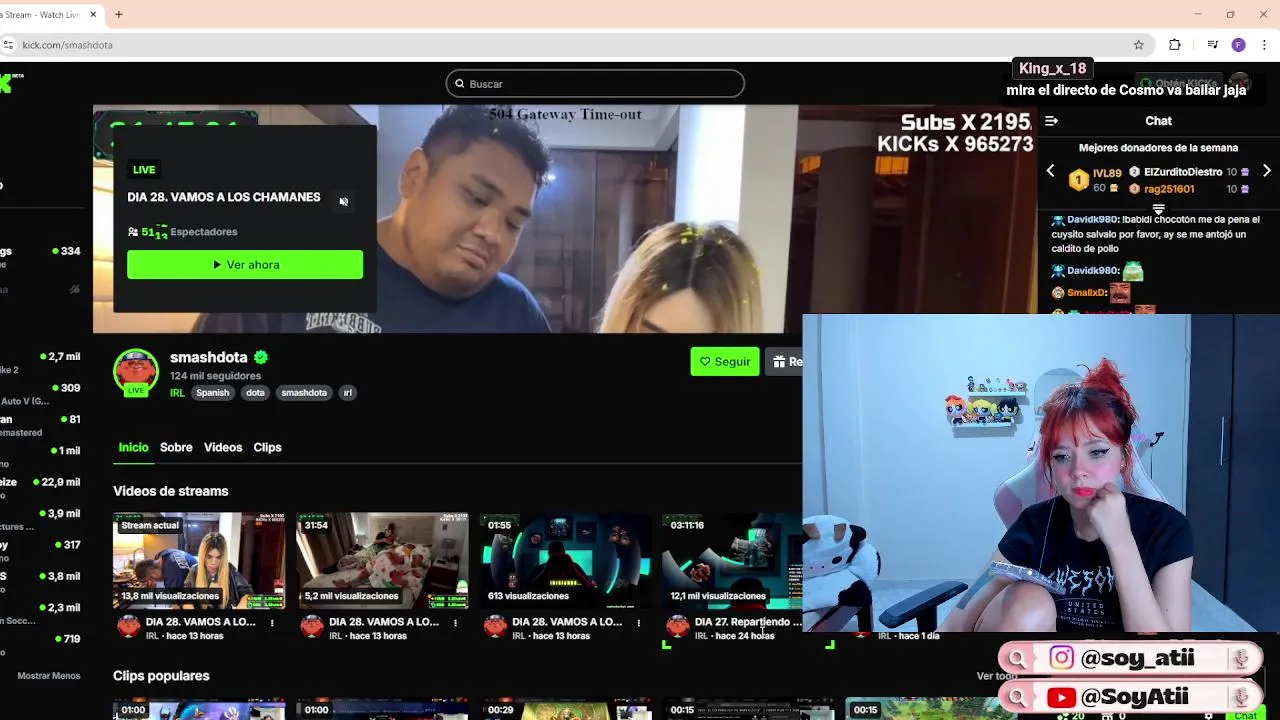This screenshot has height=720, width=1280.
Task: Select the smashdota tag
Action: [x=304, y=393]
